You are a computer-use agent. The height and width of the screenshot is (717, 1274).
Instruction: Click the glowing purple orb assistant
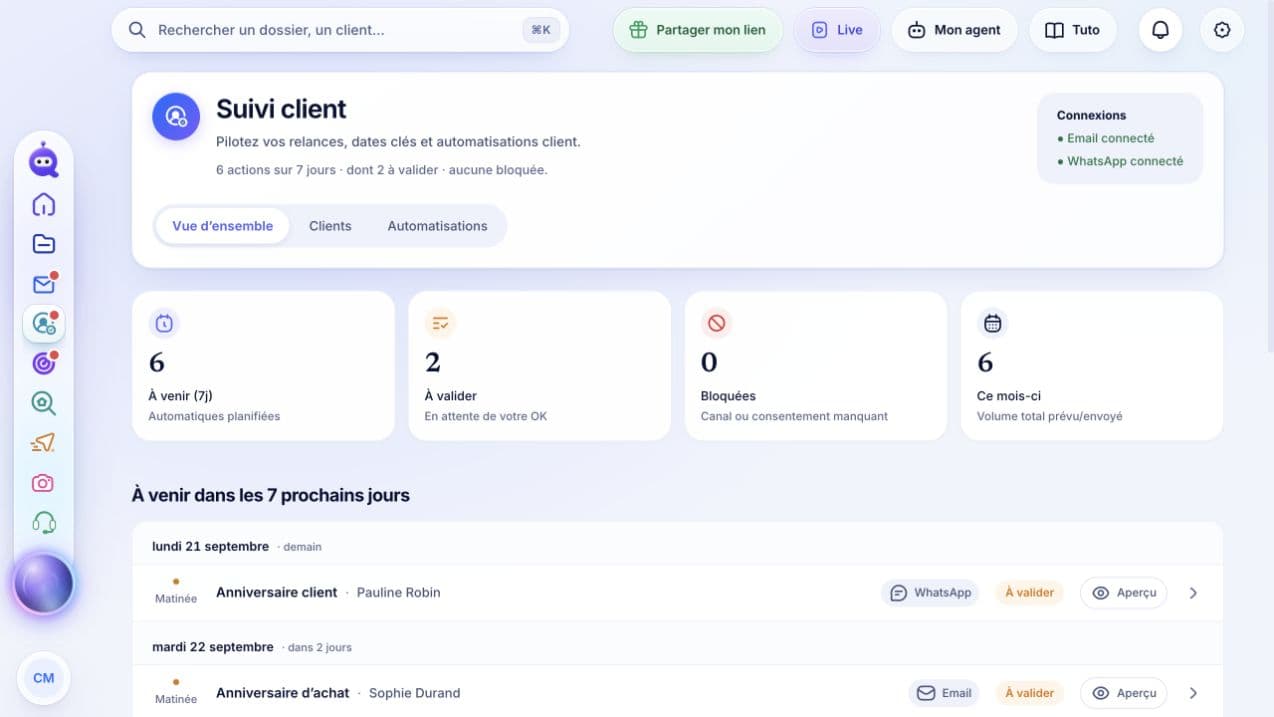click(x=43, y=584)
